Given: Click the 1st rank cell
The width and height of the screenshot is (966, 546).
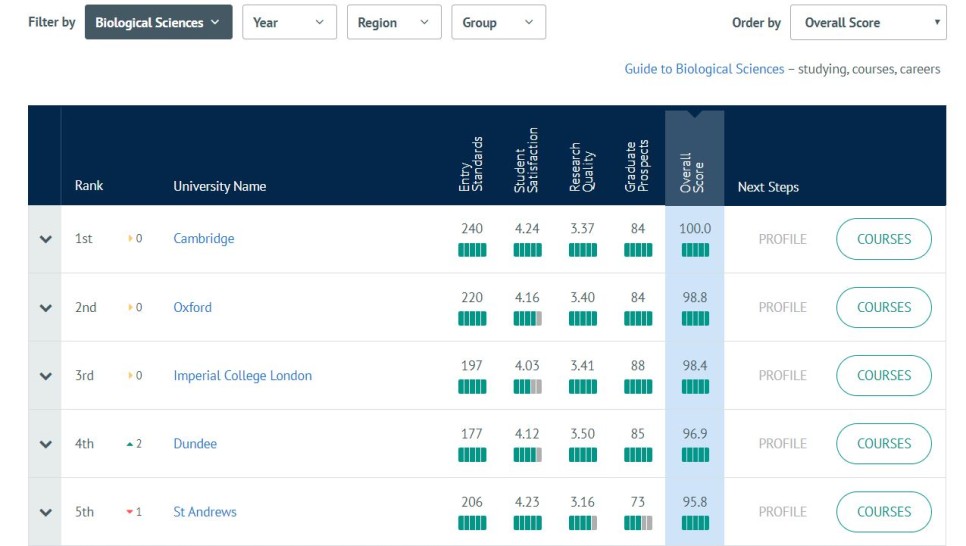Looking at the screenshot, I should [x=84, y=238].
